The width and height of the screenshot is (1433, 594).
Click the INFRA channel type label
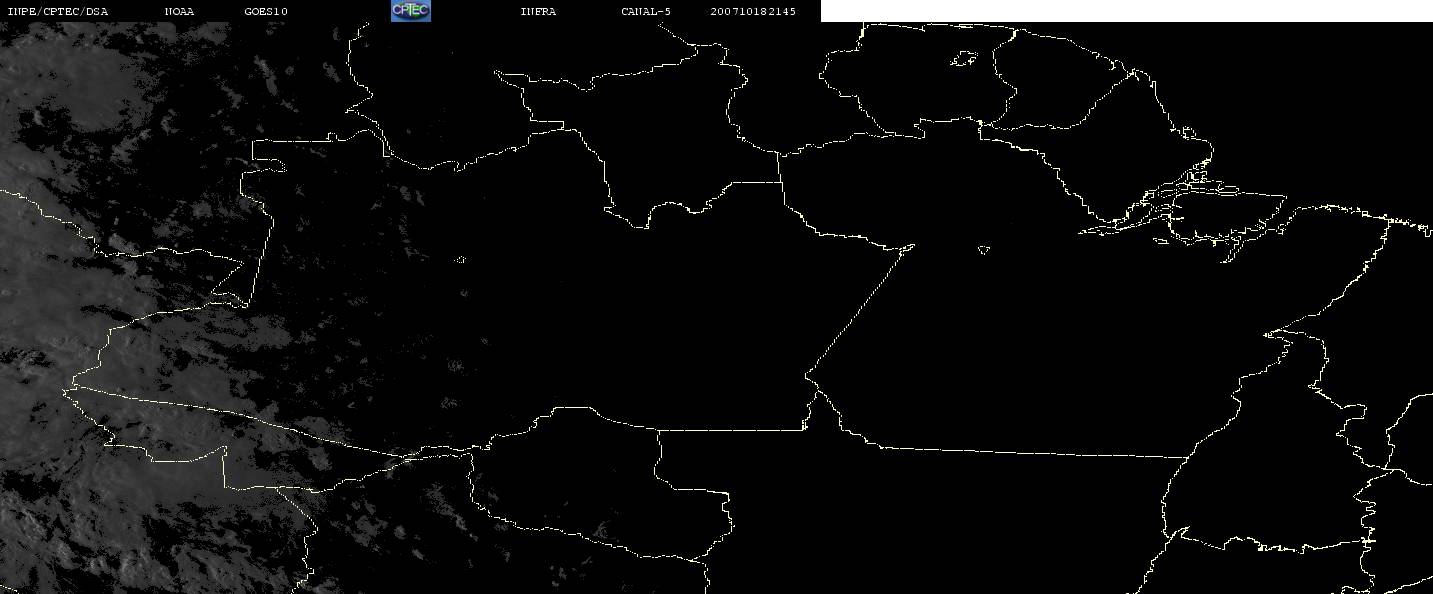click(x=538, y=11)
